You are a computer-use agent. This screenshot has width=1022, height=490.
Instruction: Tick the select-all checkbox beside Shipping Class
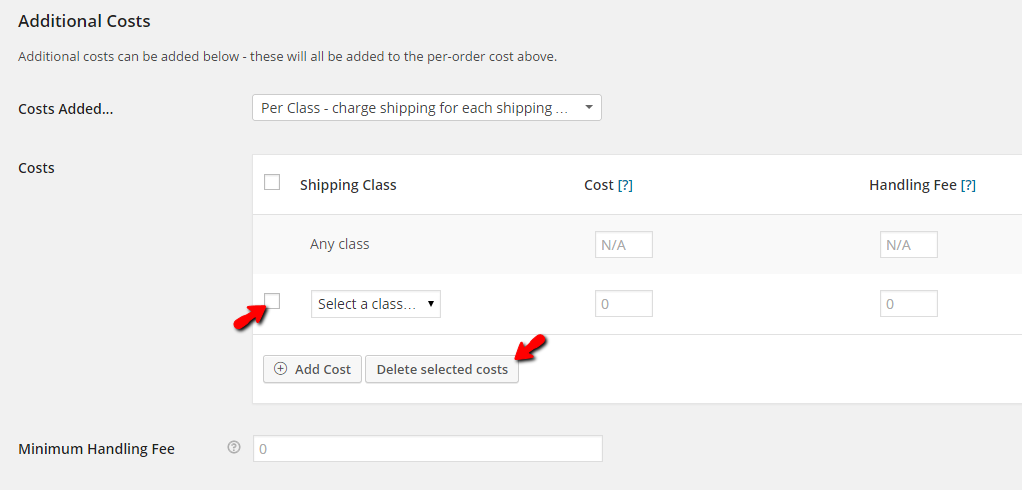[272, 182]
